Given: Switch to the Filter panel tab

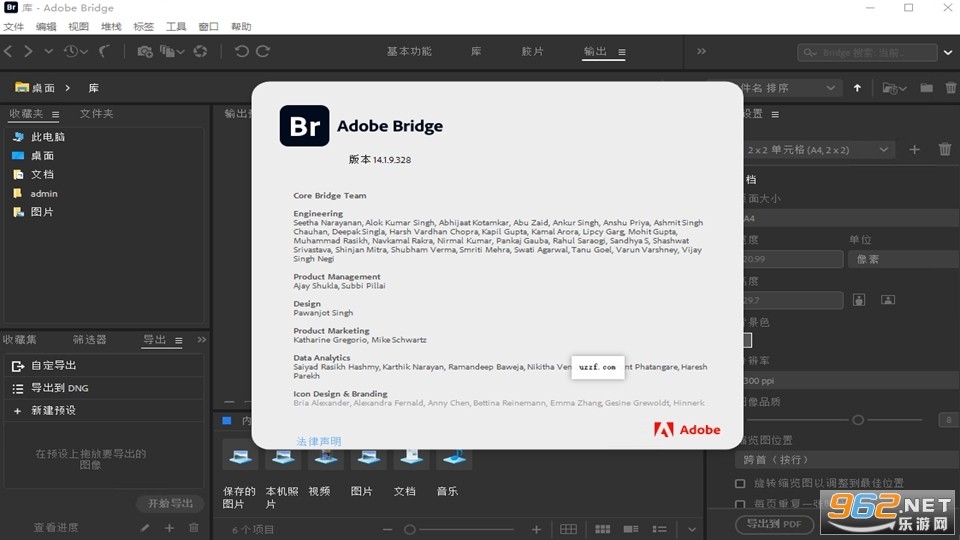Looking at the screenshot, I should [x=89, y=340].
